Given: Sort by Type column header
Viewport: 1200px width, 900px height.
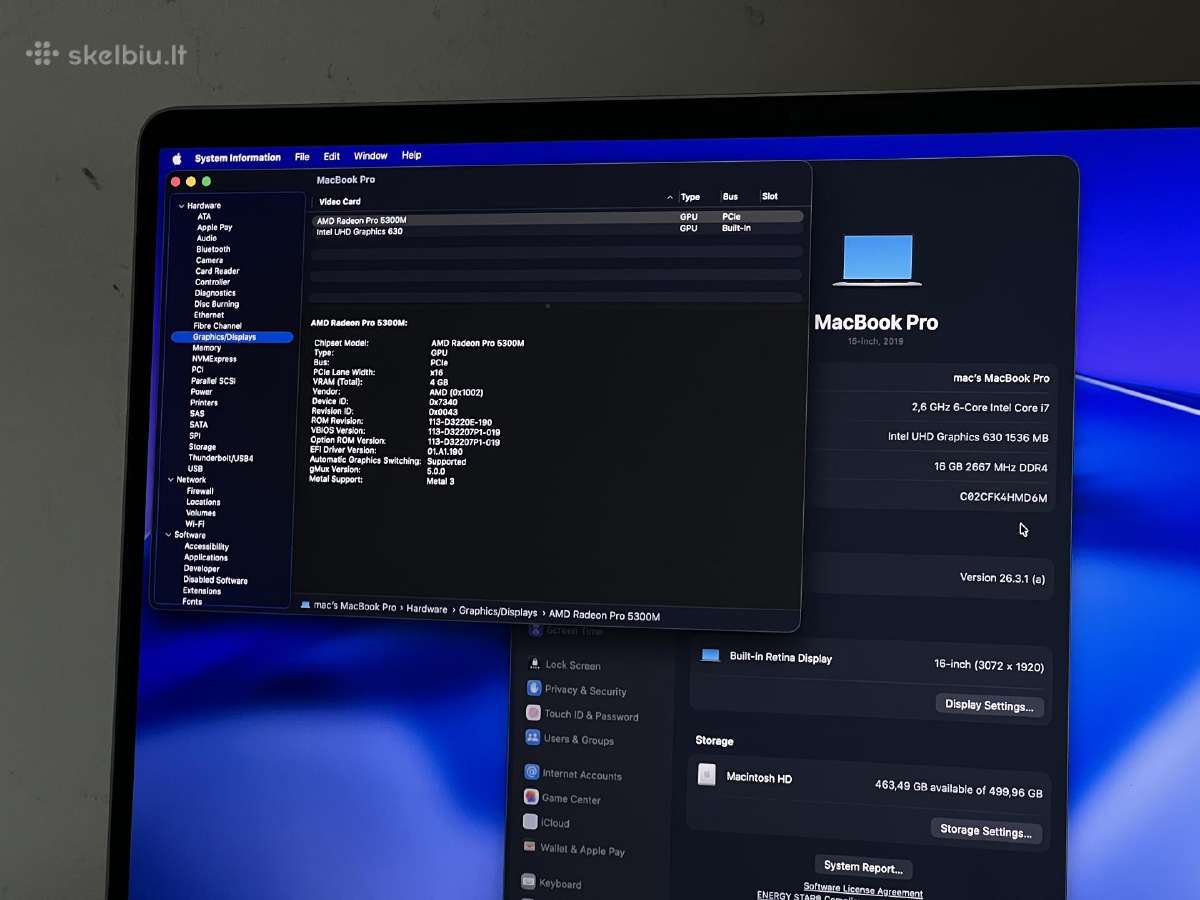Looking at the screenshot, I should [x=690, y=197].
